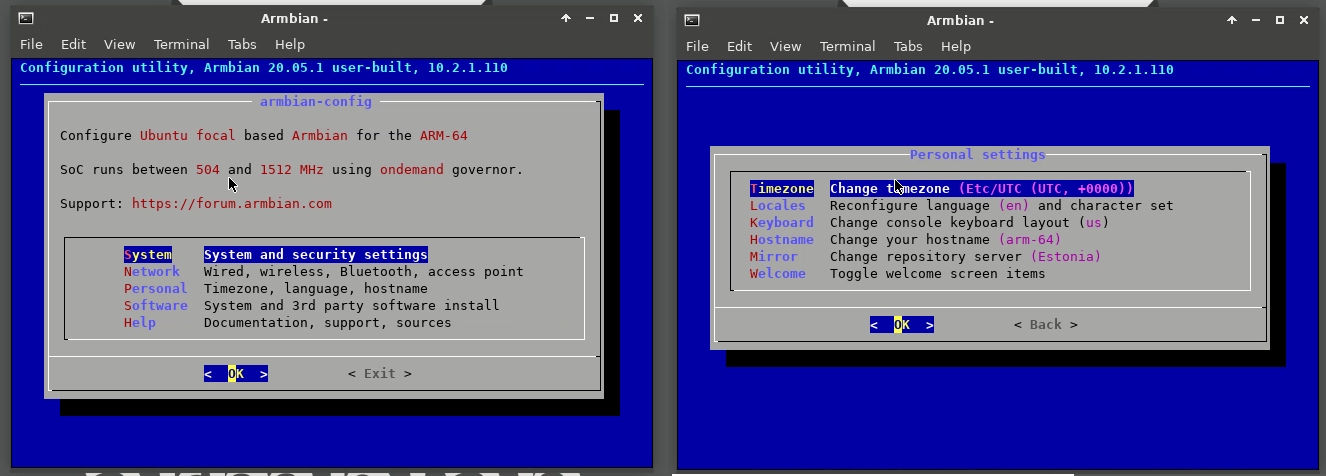This screenshot has width=1326, height=476.
Task: Open Edit menu in right terminal window
Action: [739, 46]
